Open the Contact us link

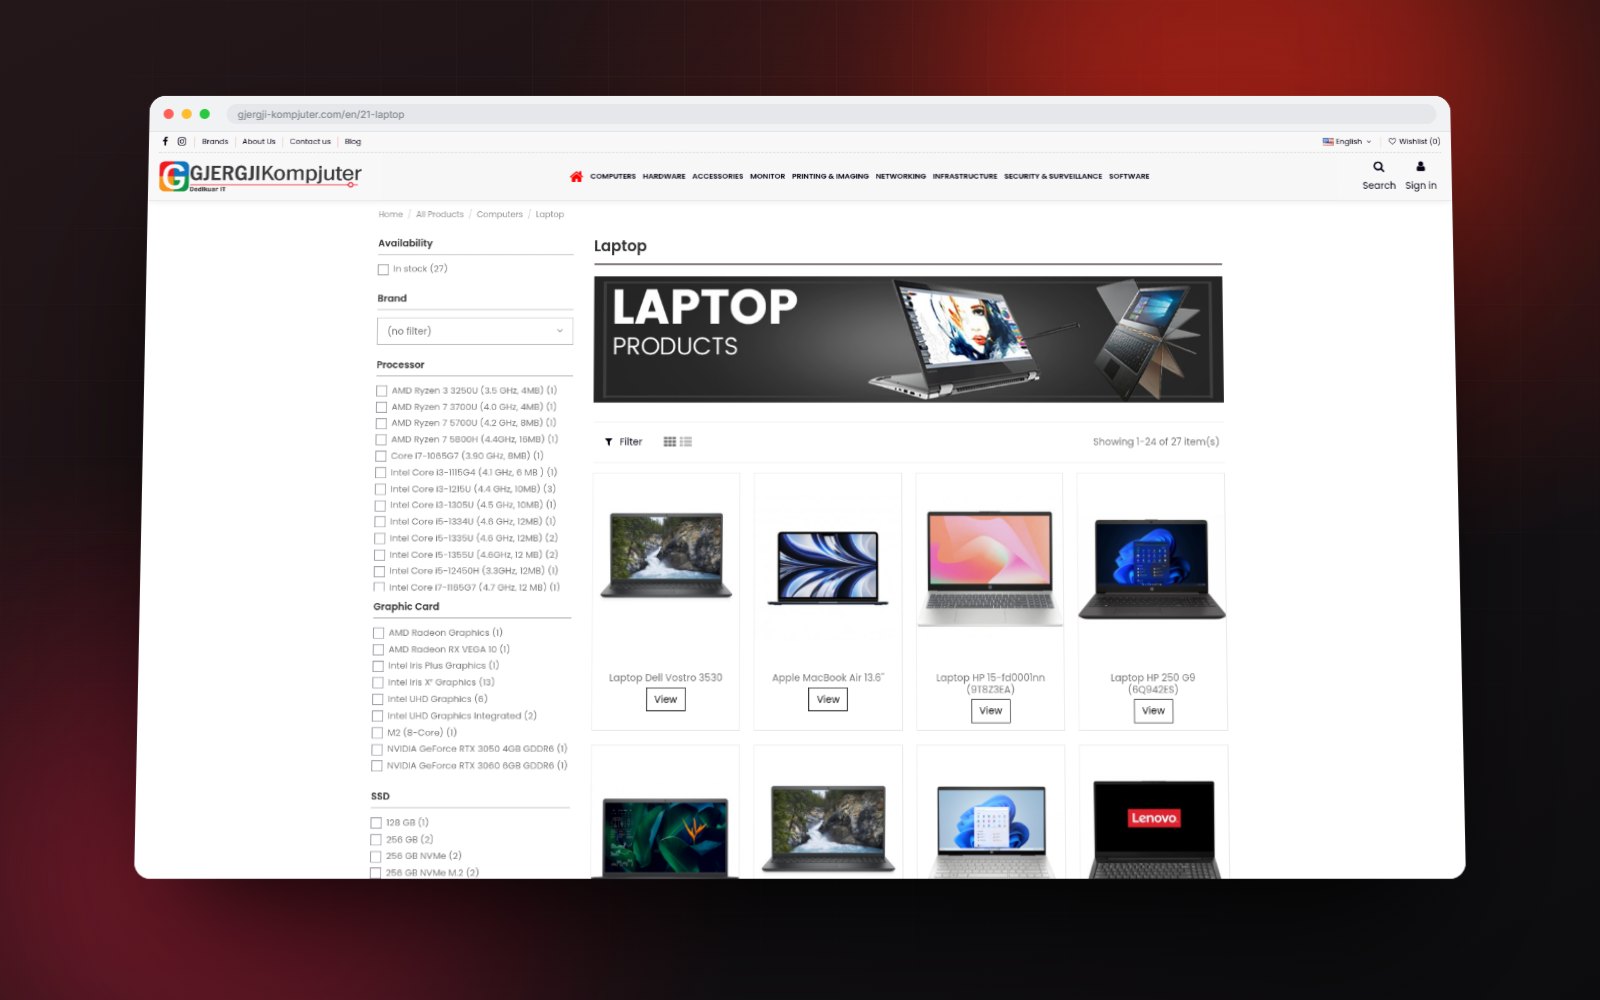[x=310, y=141]
